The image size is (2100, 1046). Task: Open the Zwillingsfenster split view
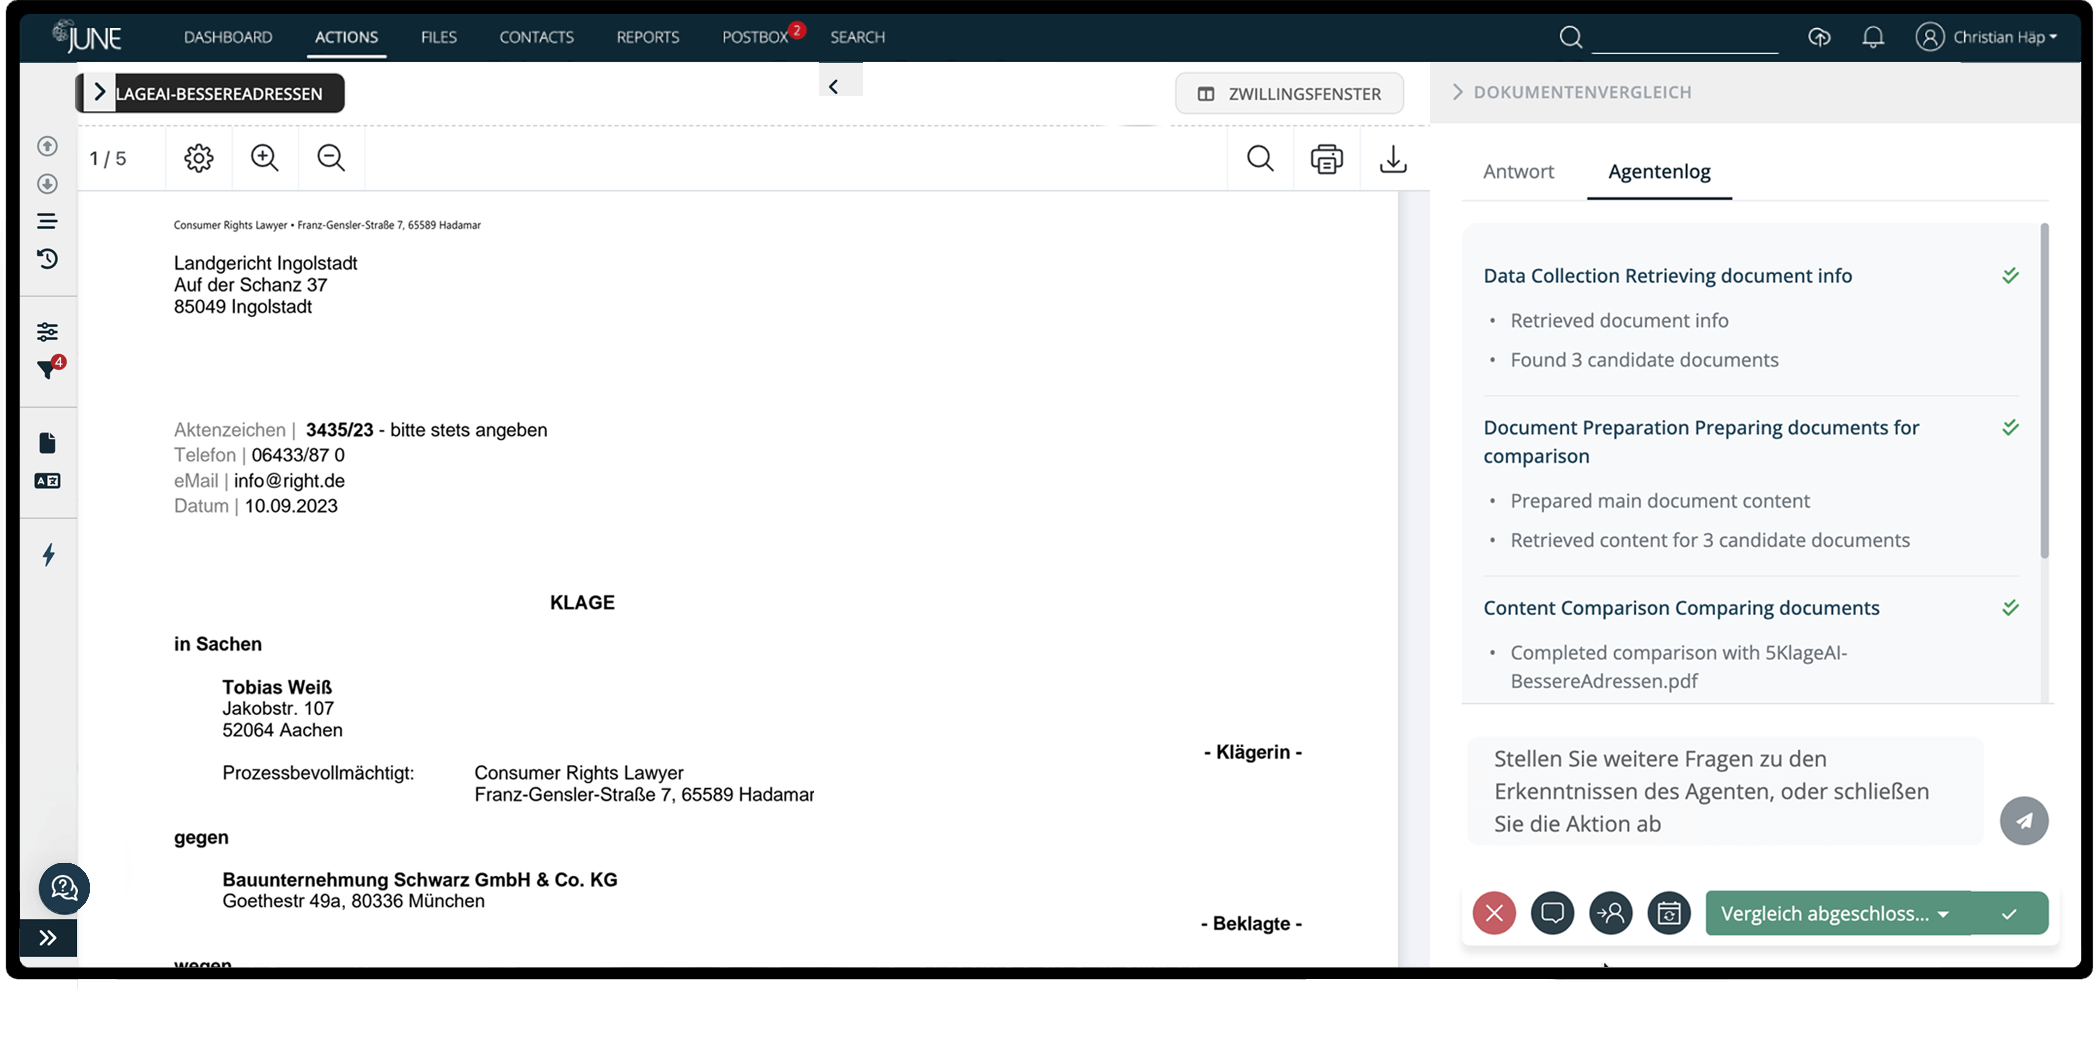pos(1289,93)
